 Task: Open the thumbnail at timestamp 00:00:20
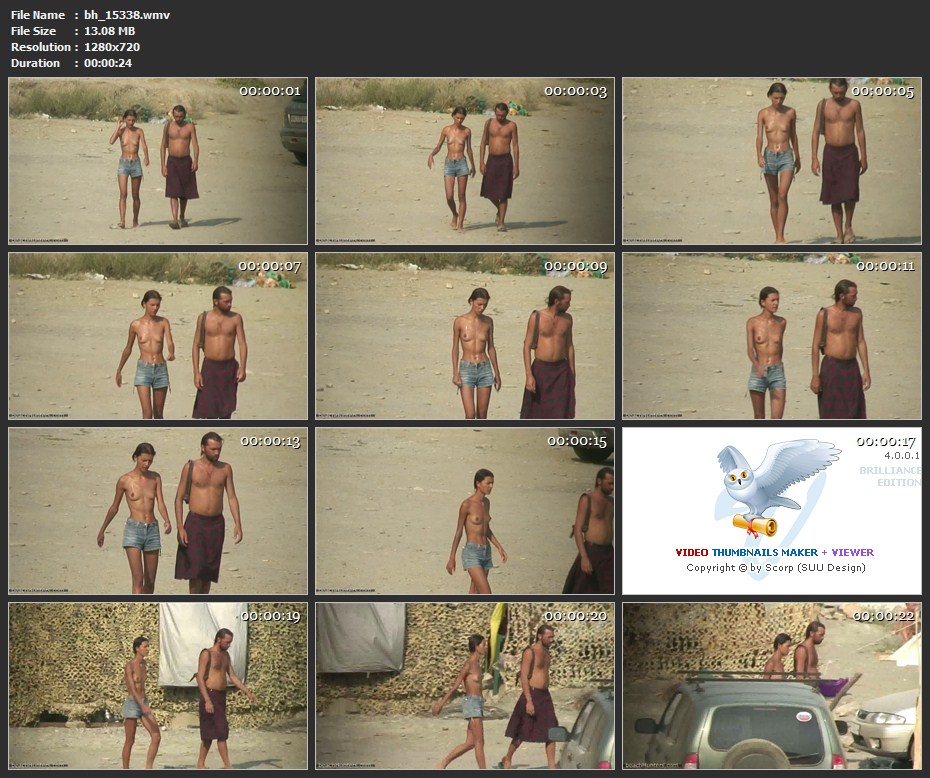point(465,685)
